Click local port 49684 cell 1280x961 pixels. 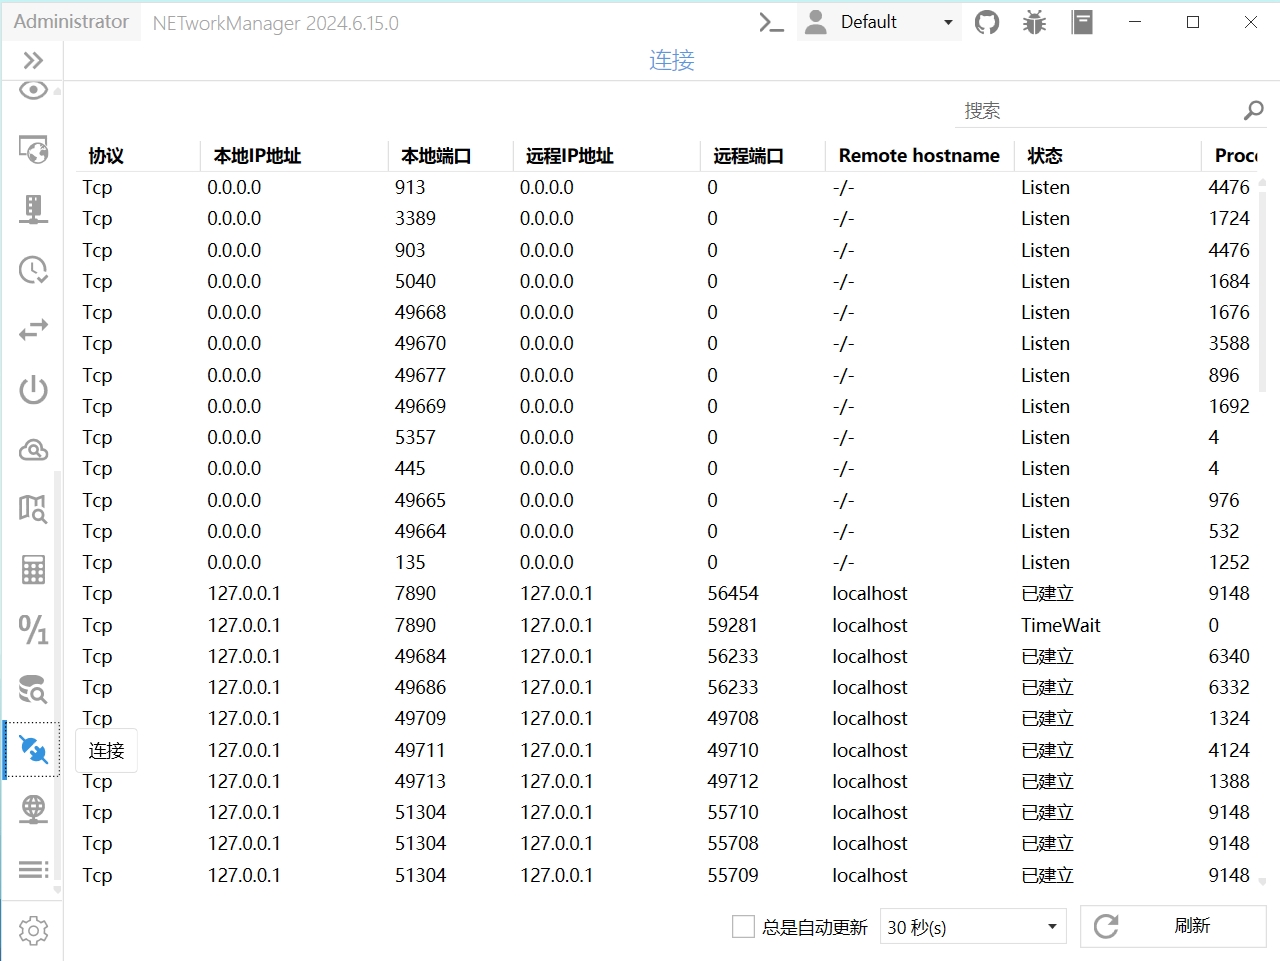click(420, 656)
